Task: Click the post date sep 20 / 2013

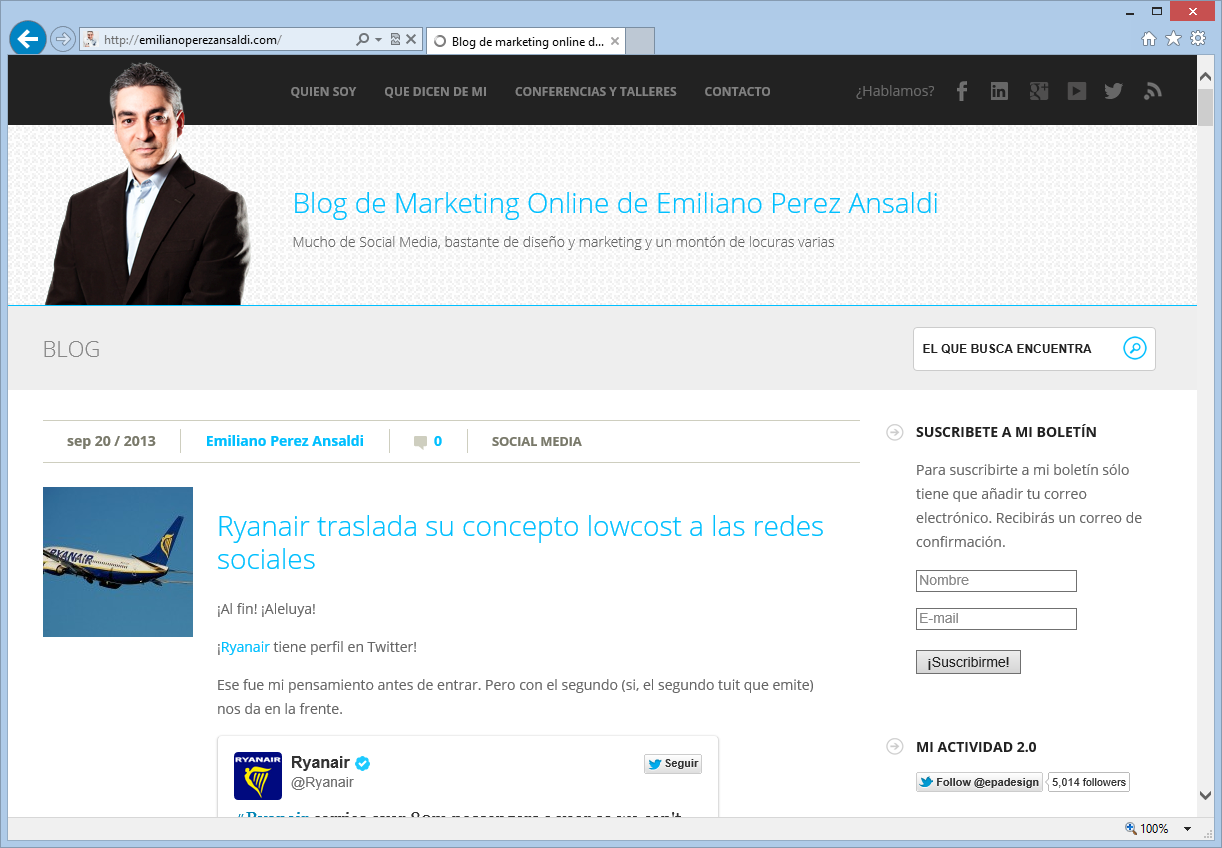Action: [x=111, y=441]
